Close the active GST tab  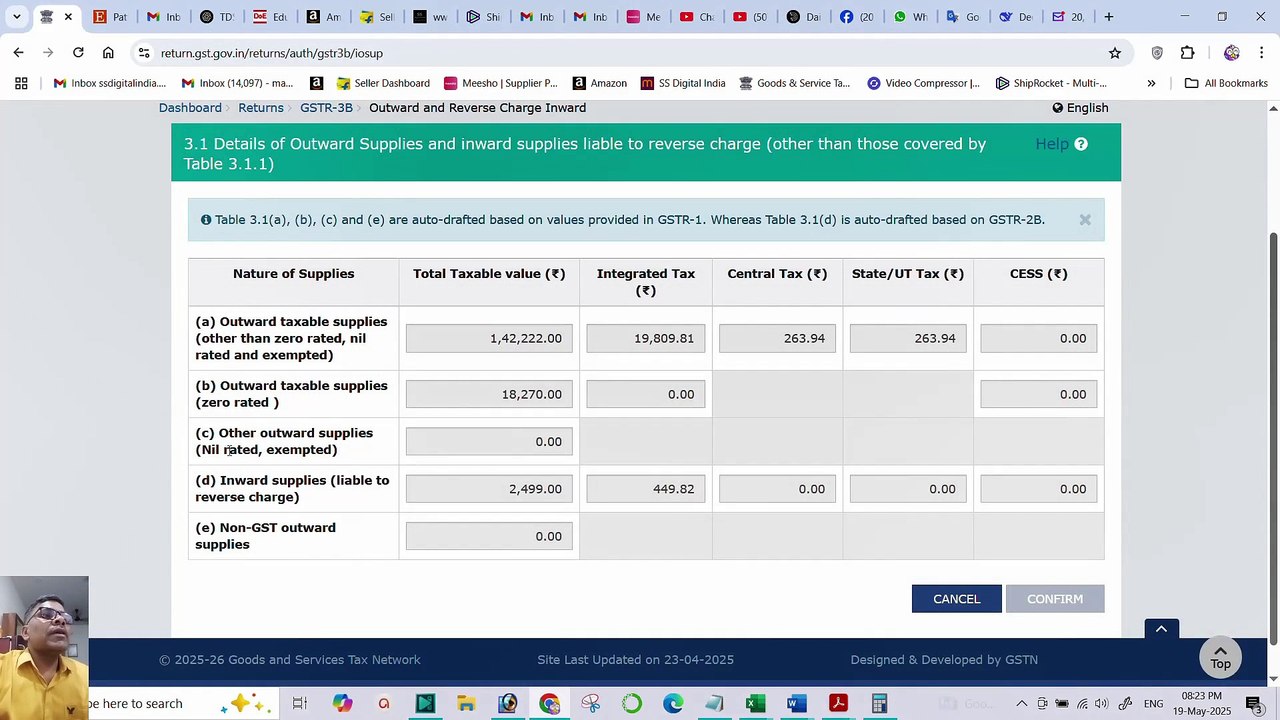click(x=68, y=17)
